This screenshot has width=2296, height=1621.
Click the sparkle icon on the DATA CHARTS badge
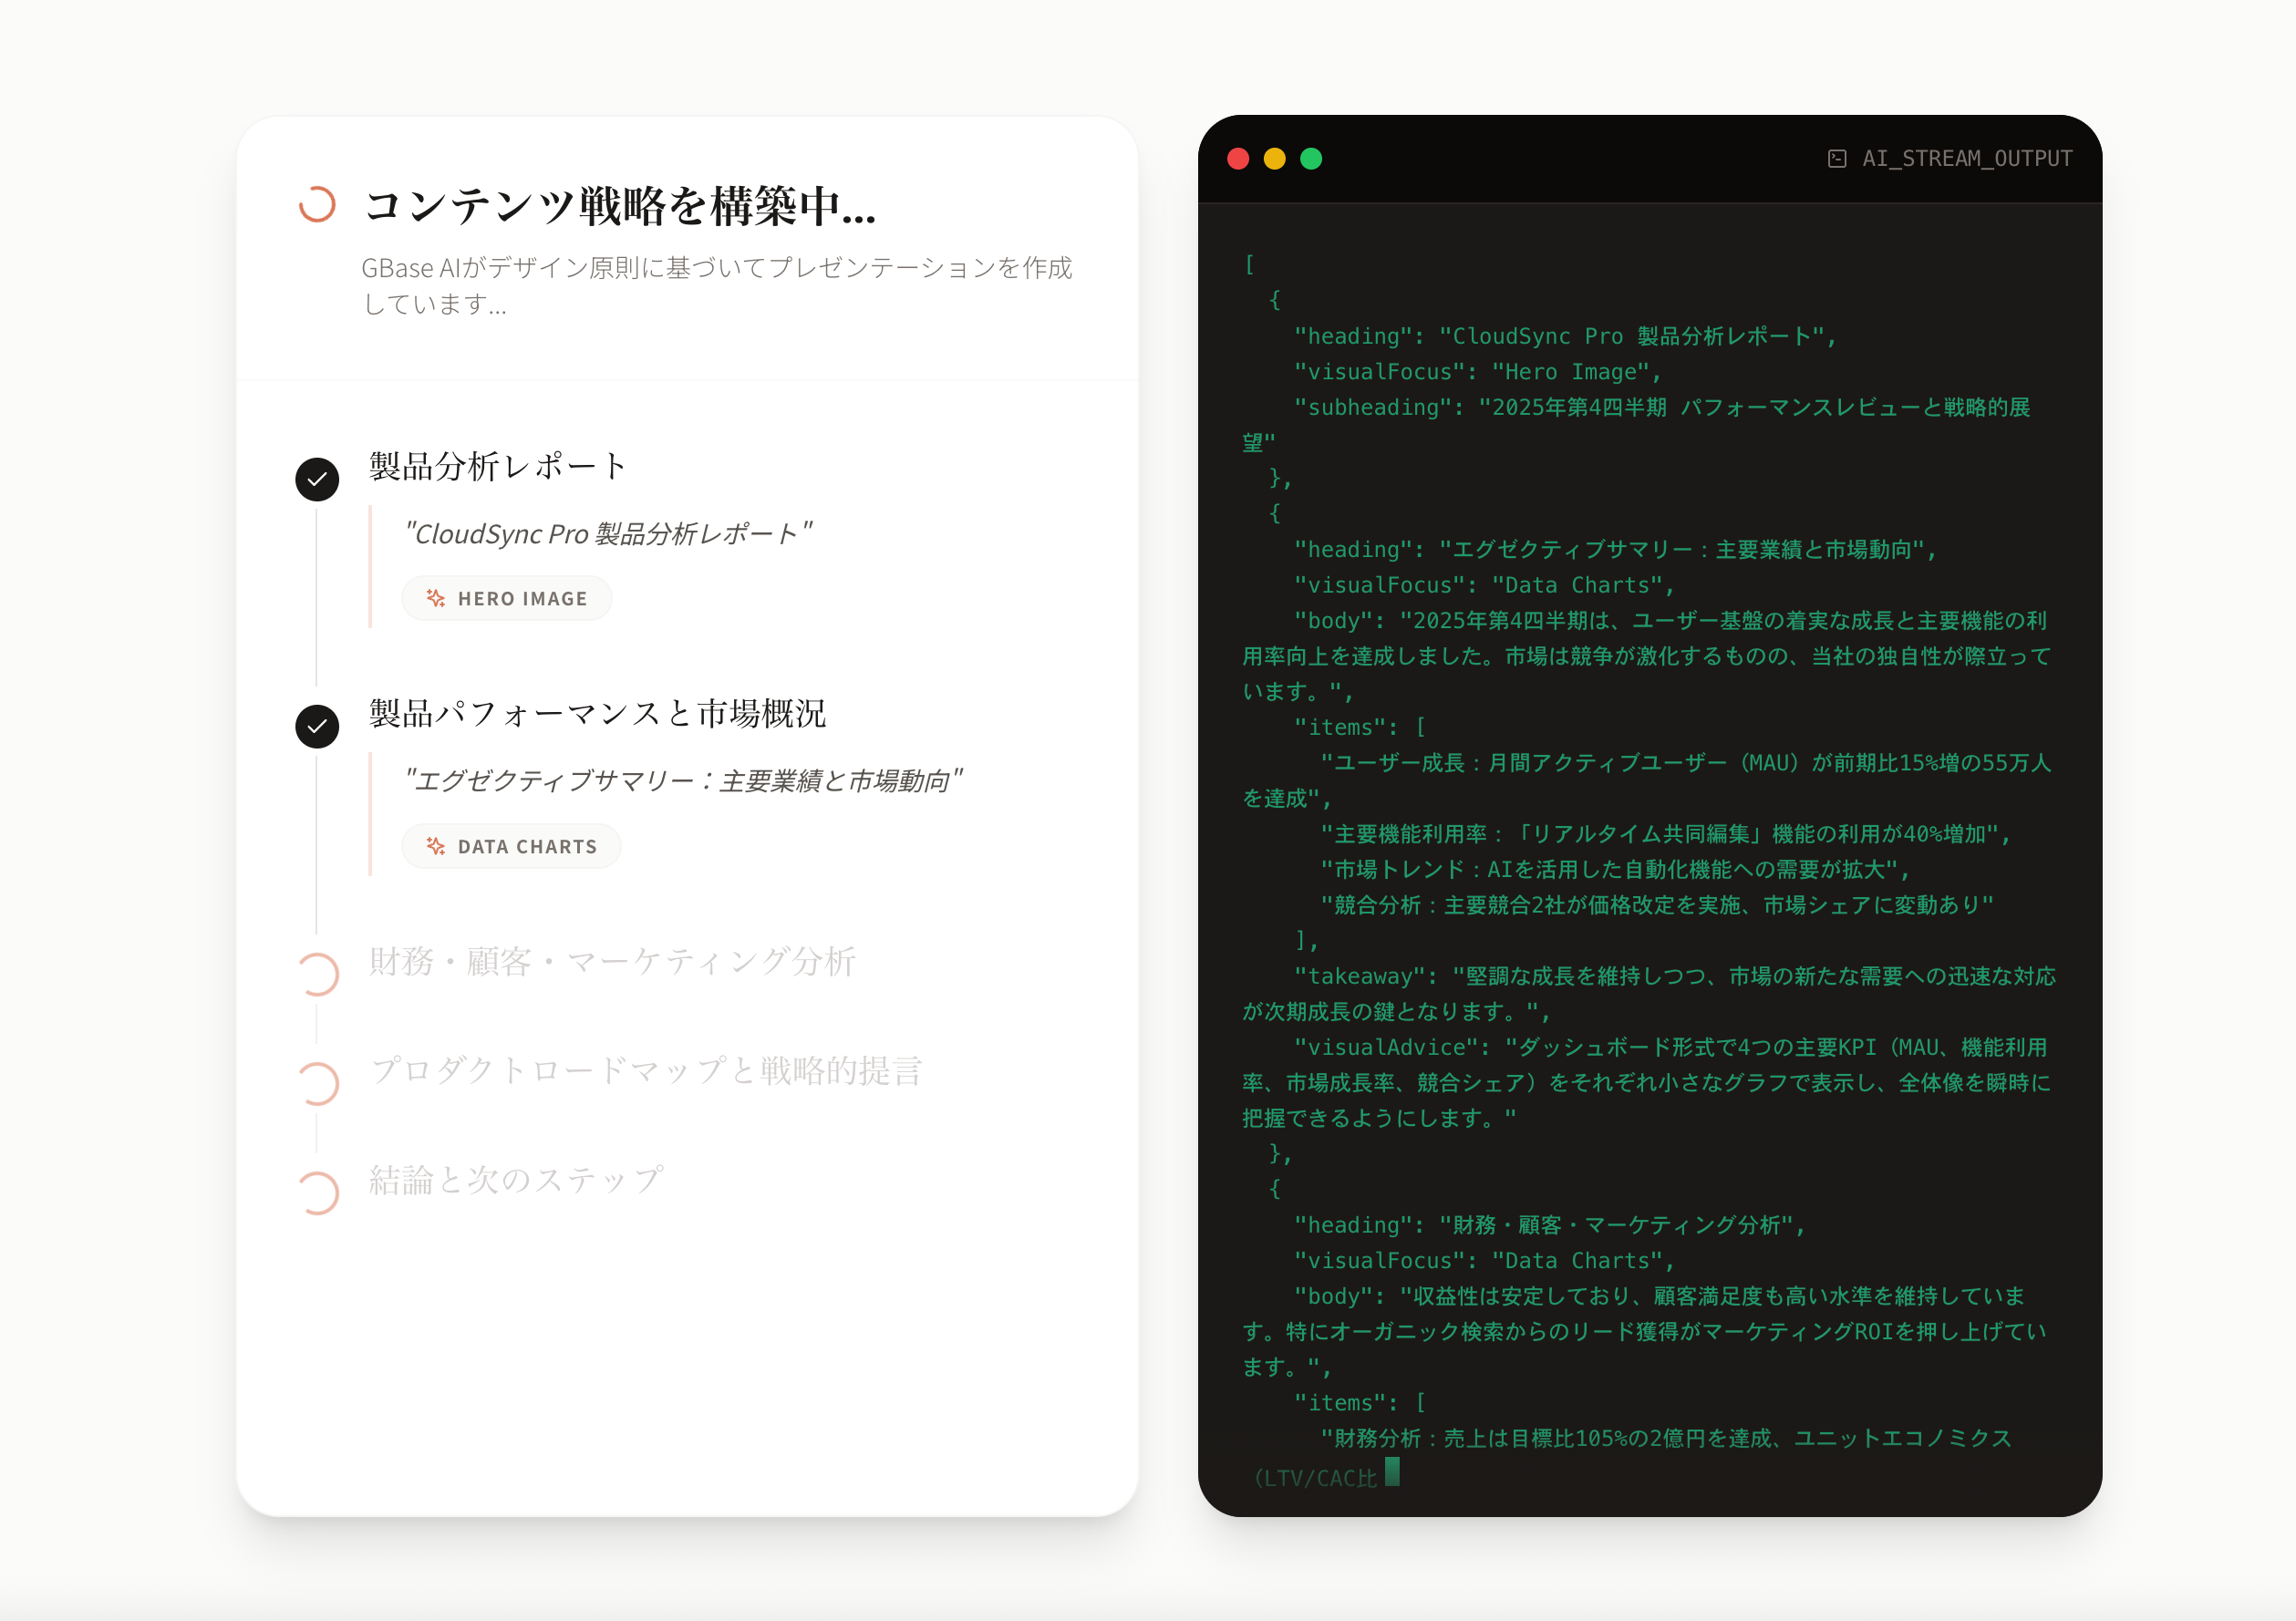(x=436, y=845)
